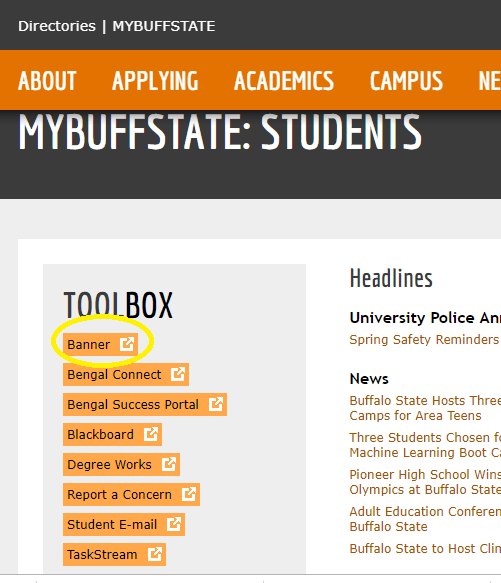The width and height of the screenshot is (501, 583).
Task: Click the MYBUFFSTATE: STUDENTS page title
Action: 220,131
